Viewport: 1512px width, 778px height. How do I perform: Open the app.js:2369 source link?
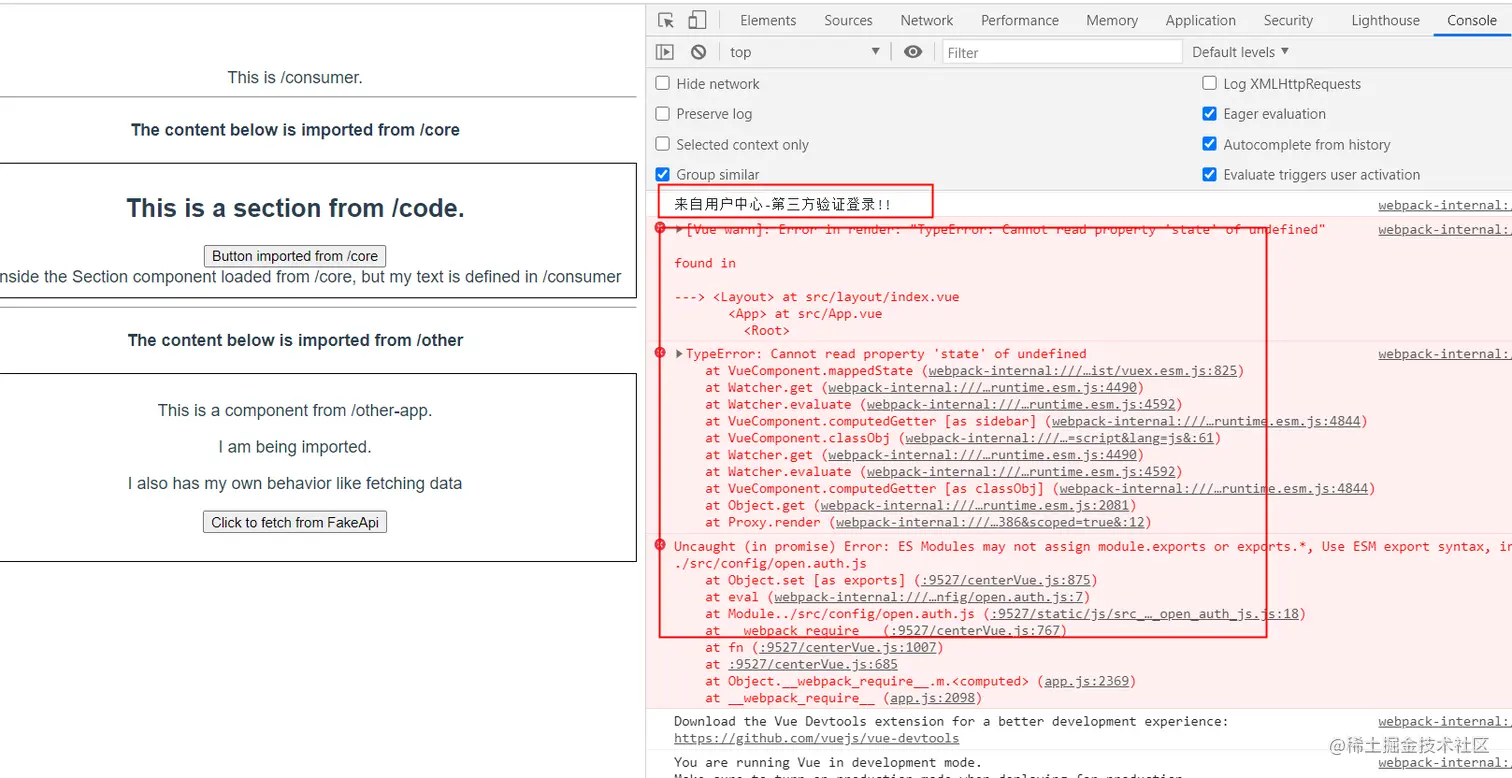(x=1086, y=681)
